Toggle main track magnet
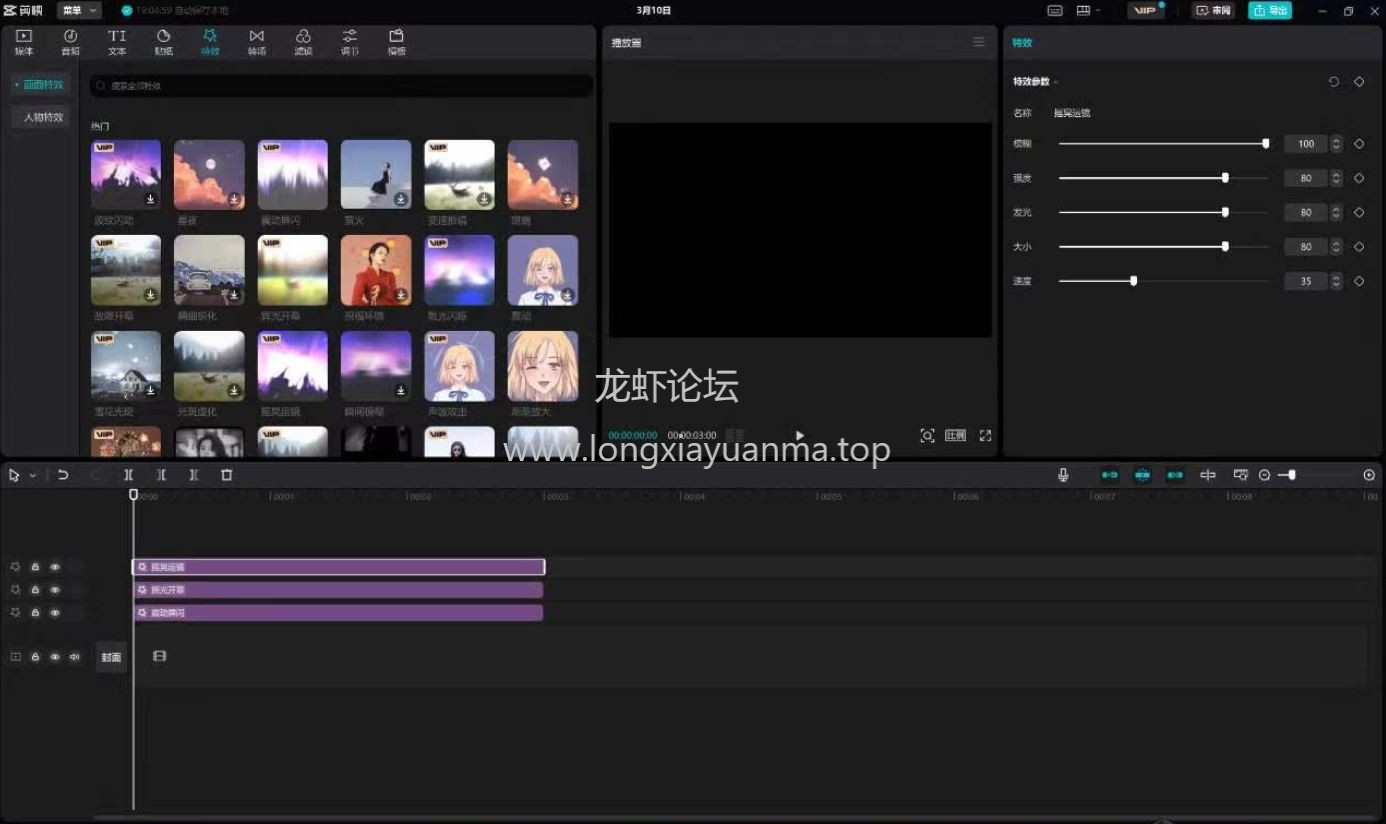The image size is (1386, 824). pyautogui.click(x=1110, y=475)
